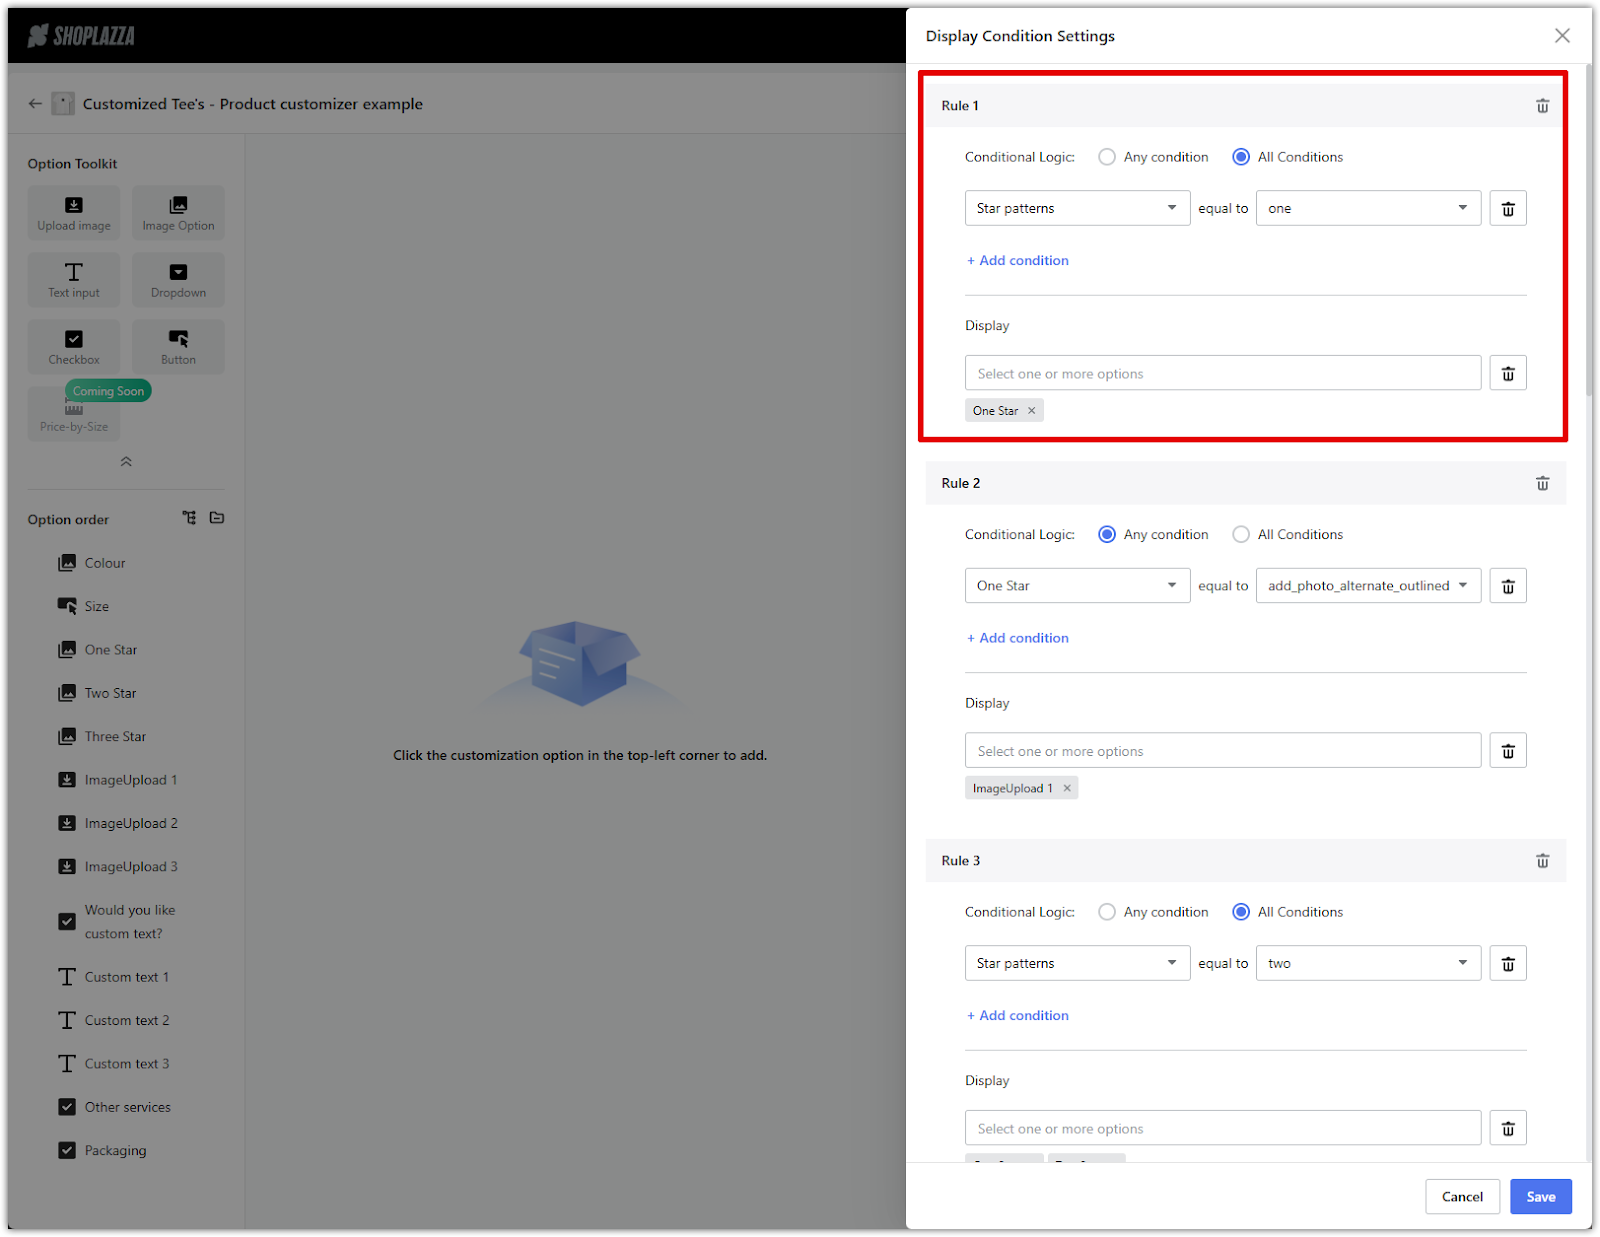Select Any condition for Rule 1
This screenshot has height=1237, width=1600.
click(1107, 157)
